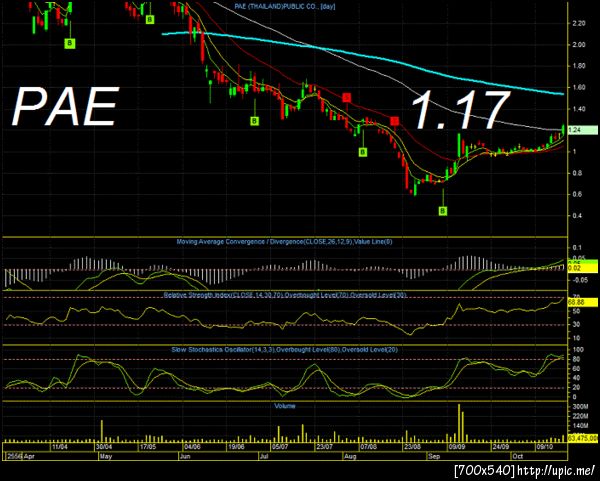Screen dimensions: 600x481
Task: Click the B buy marker near the 17/05 date
Action: click(x=150, y=19)
